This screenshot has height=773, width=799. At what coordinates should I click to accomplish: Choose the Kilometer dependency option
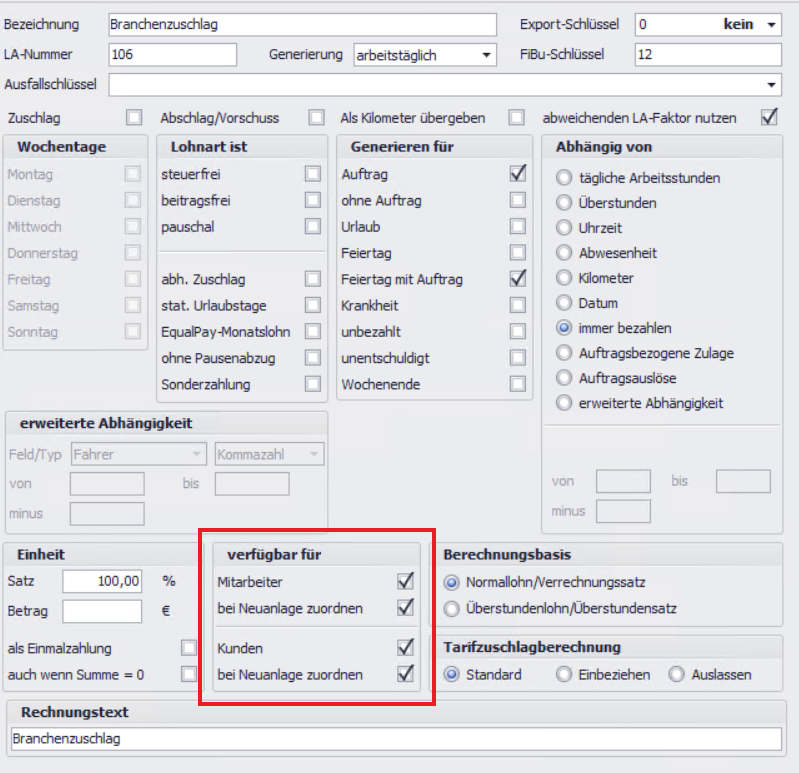(x=564, y=278)
